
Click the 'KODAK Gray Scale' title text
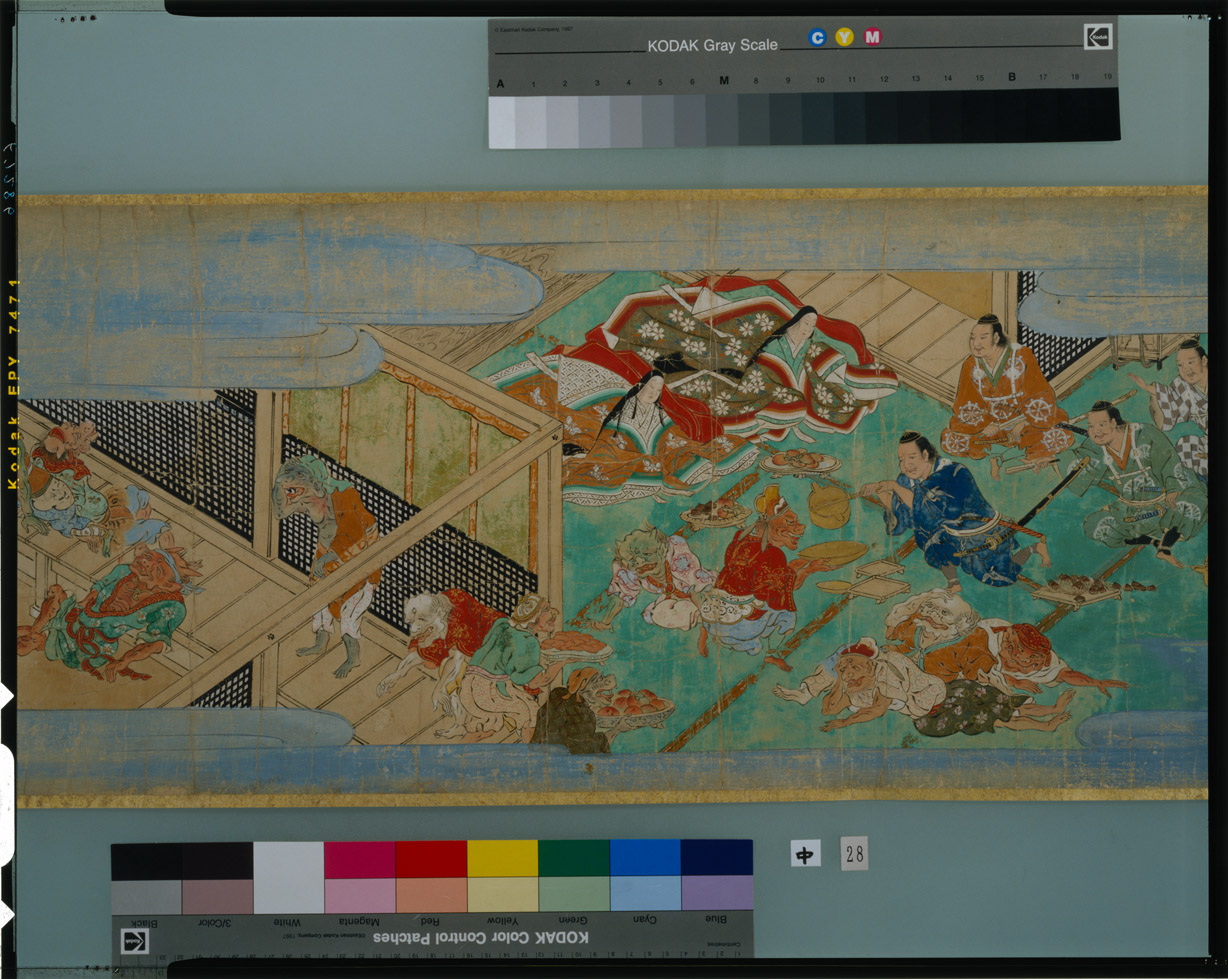click(712, 45)
